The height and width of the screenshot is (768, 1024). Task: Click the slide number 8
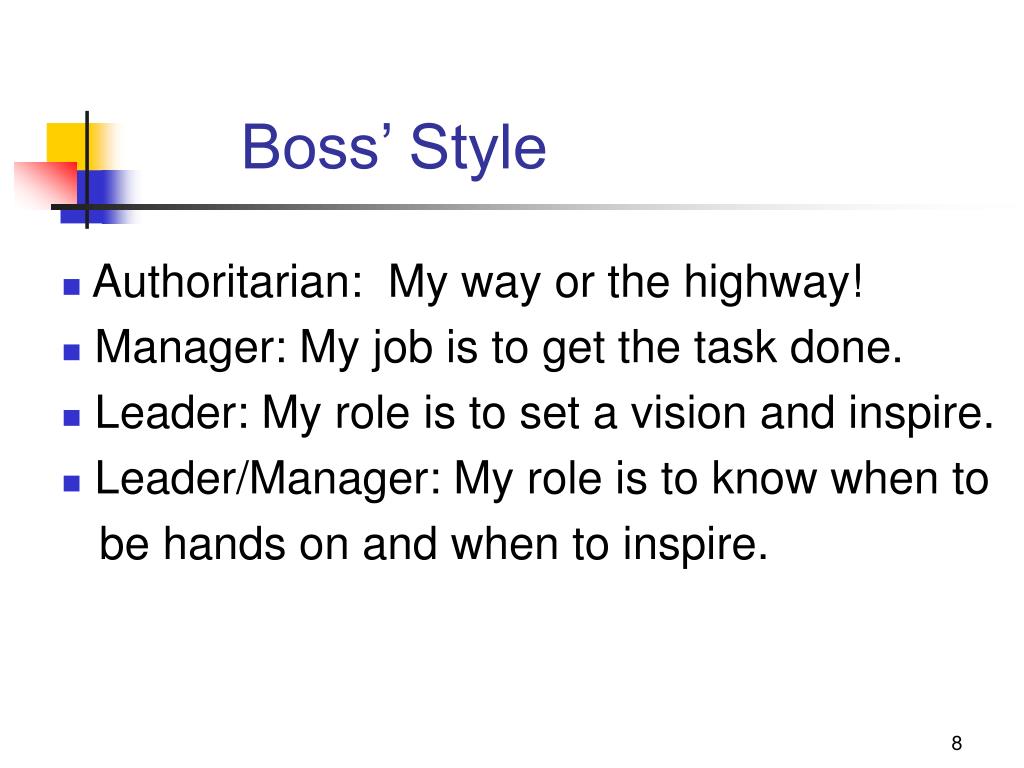tap(957, 743)
